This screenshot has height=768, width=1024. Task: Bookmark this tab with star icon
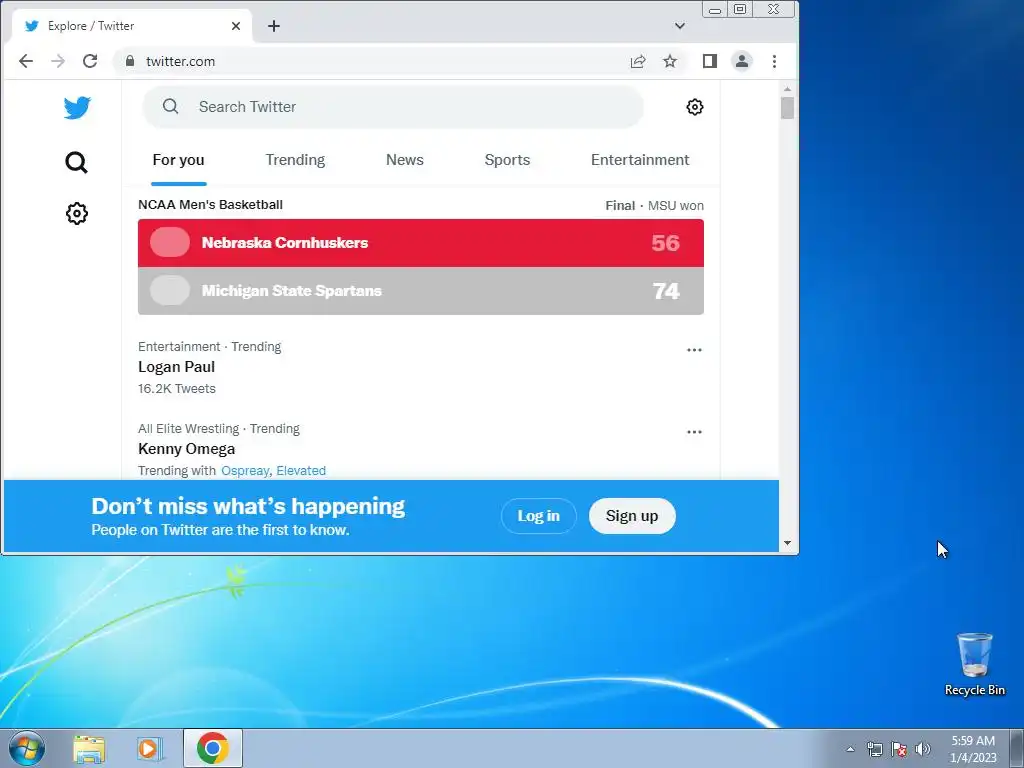(x=669, y=61)
